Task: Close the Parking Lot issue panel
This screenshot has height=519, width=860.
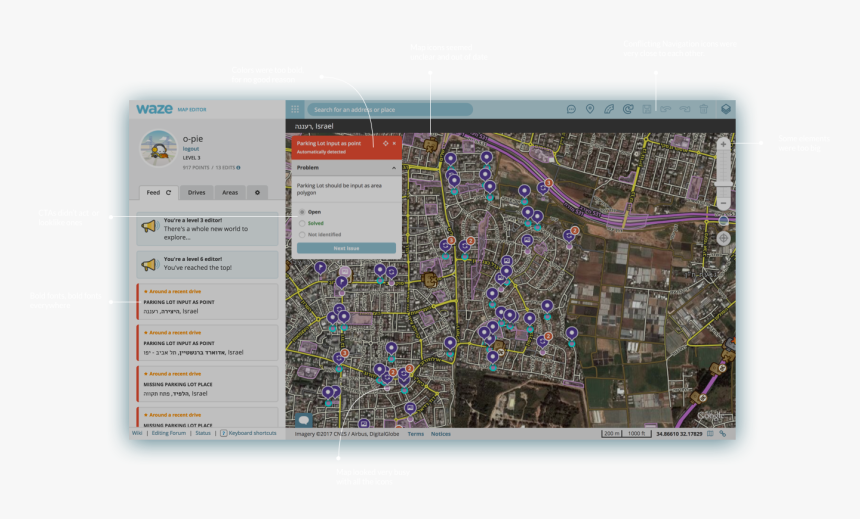Action: point(394,143)
